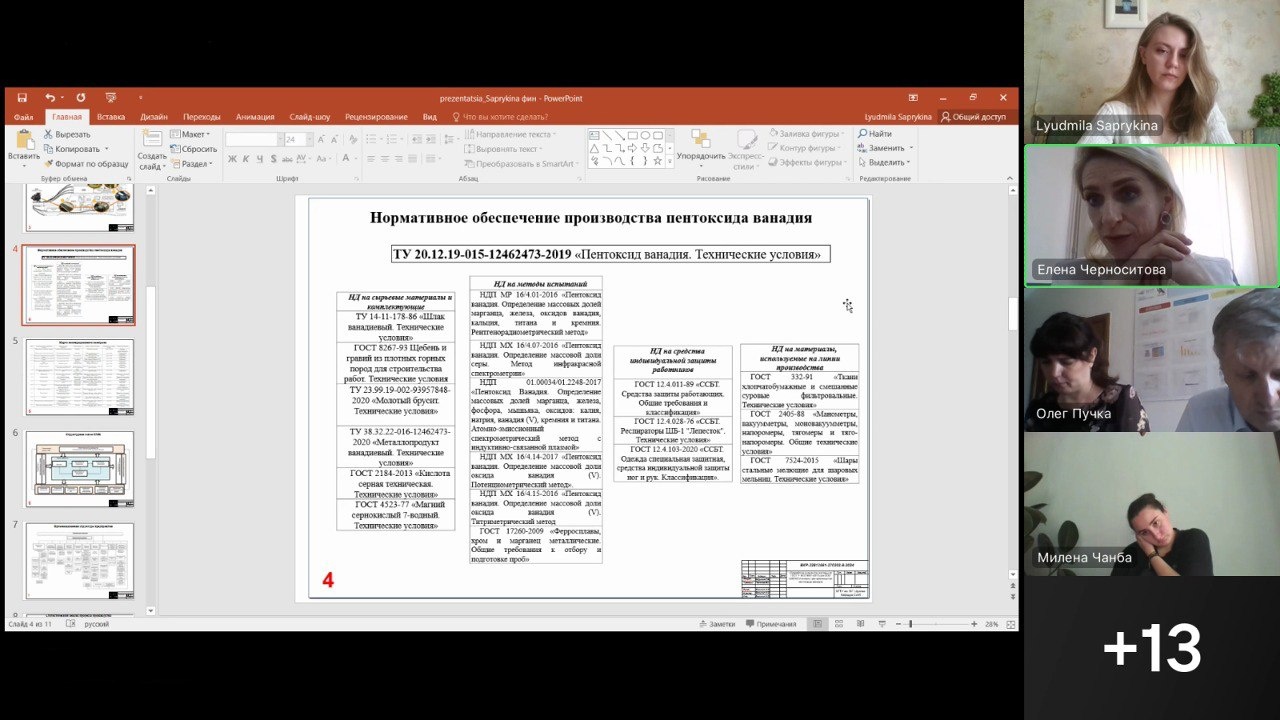
Task: Click the Paste (Вставить) clipboard icon
Action: click(x=24, y=141)
